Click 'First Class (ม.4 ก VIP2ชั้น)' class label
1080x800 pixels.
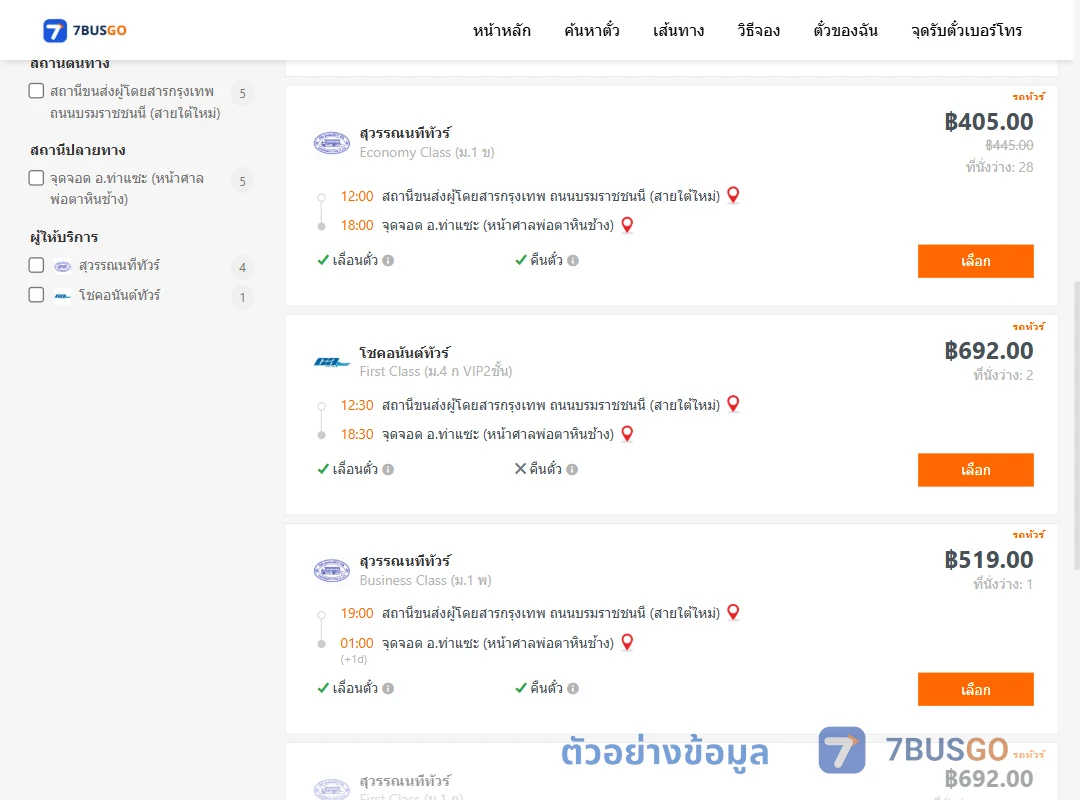pos(436,371)
